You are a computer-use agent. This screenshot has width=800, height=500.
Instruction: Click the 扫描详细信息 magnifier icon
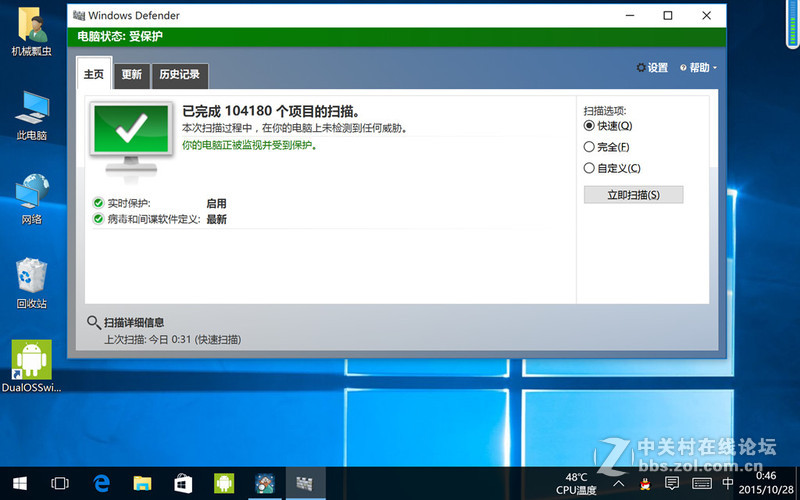(x=93, y=322)
